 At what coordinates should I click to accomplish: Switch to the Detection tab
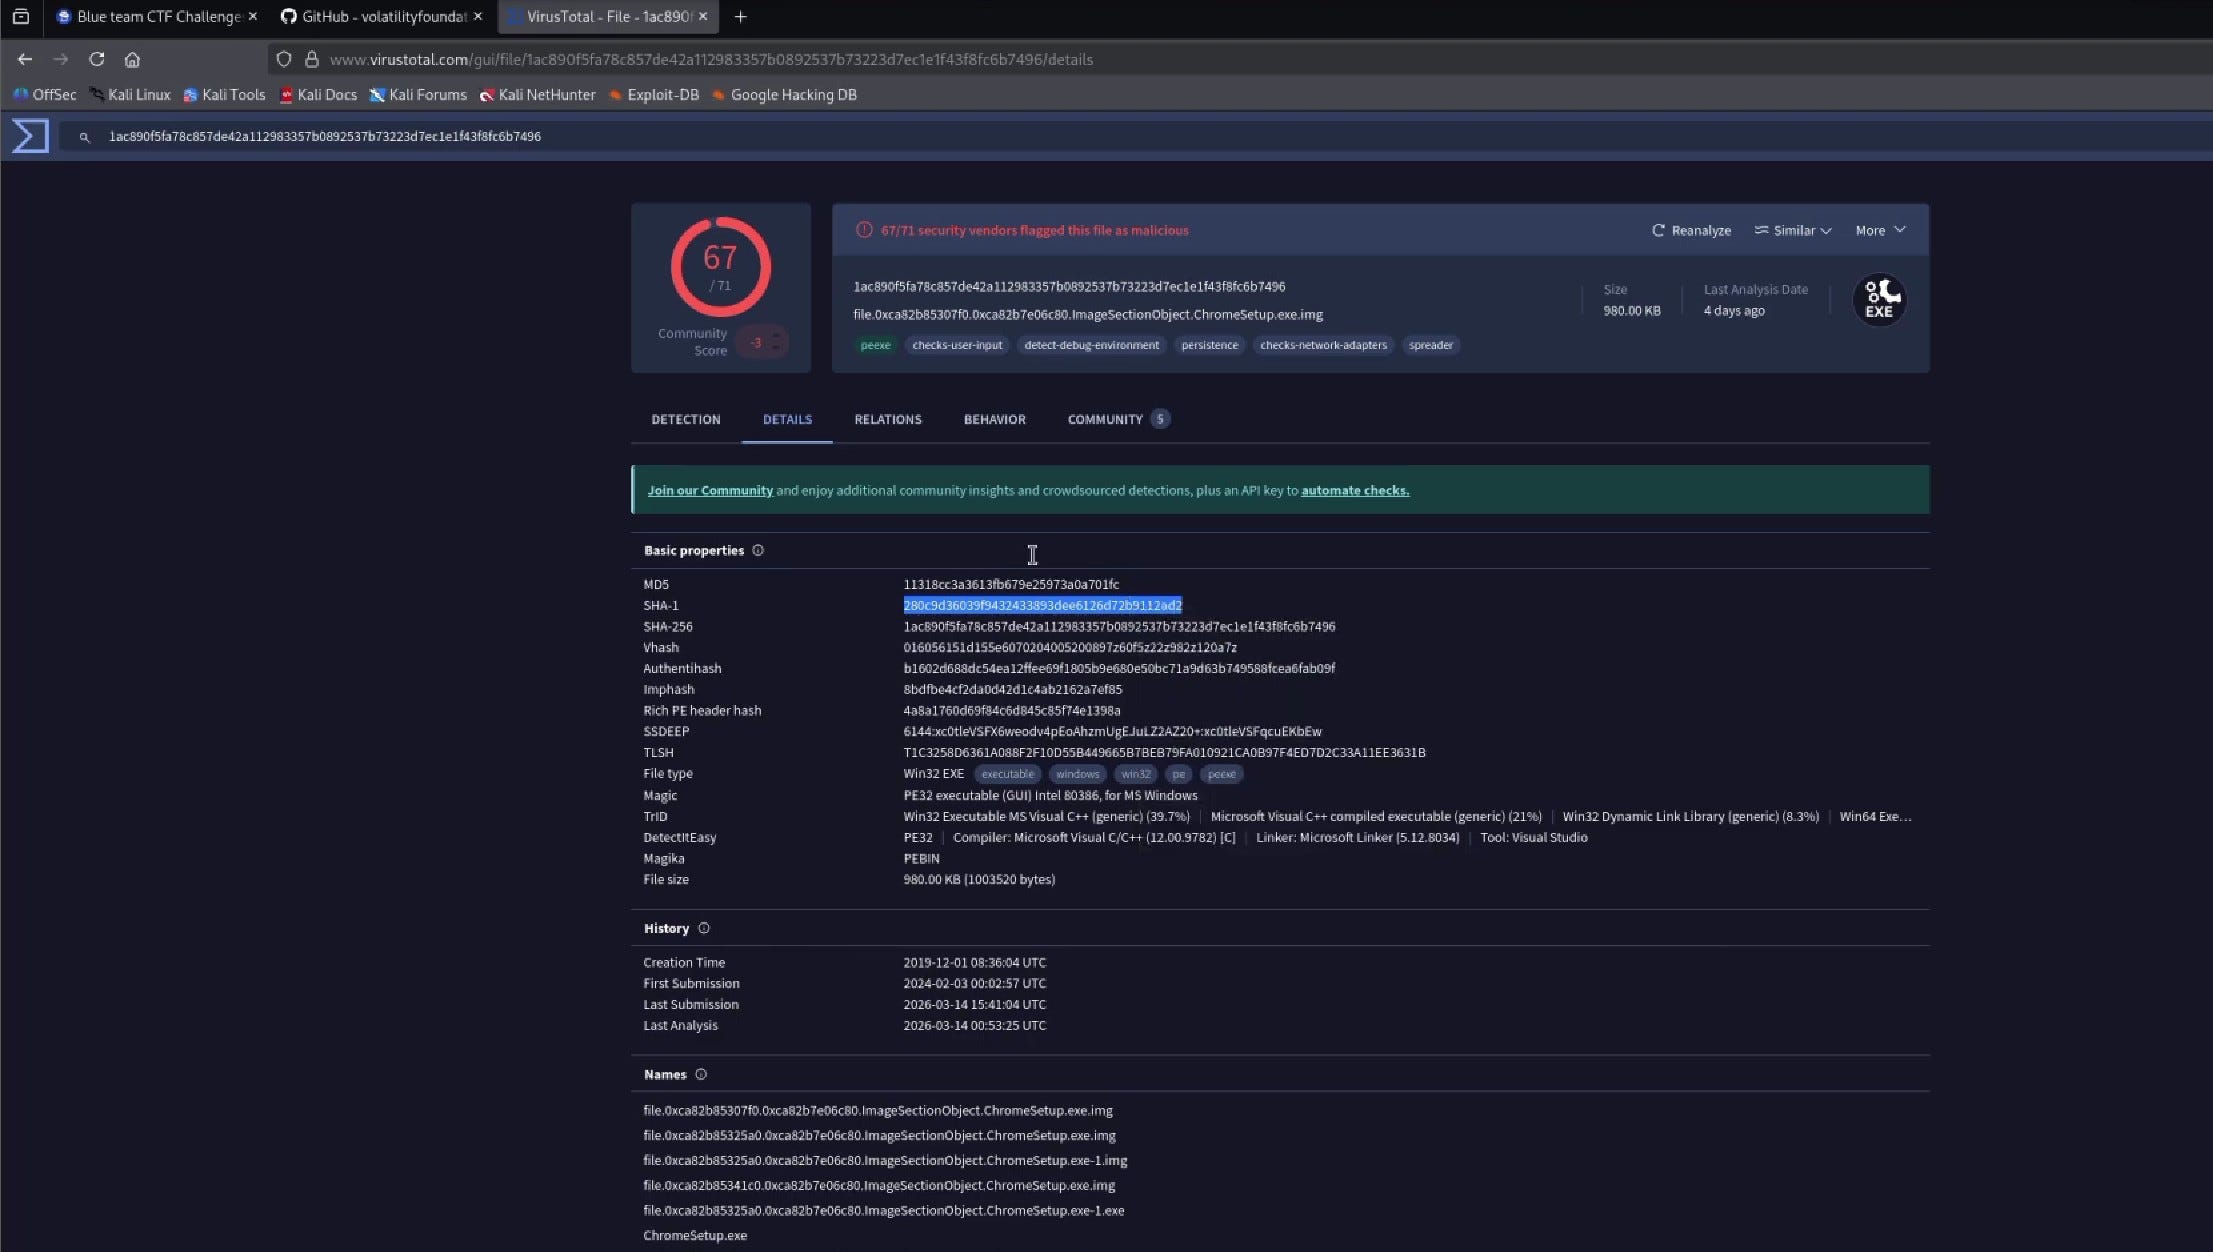pyautogui.click(x=686, y=420)
